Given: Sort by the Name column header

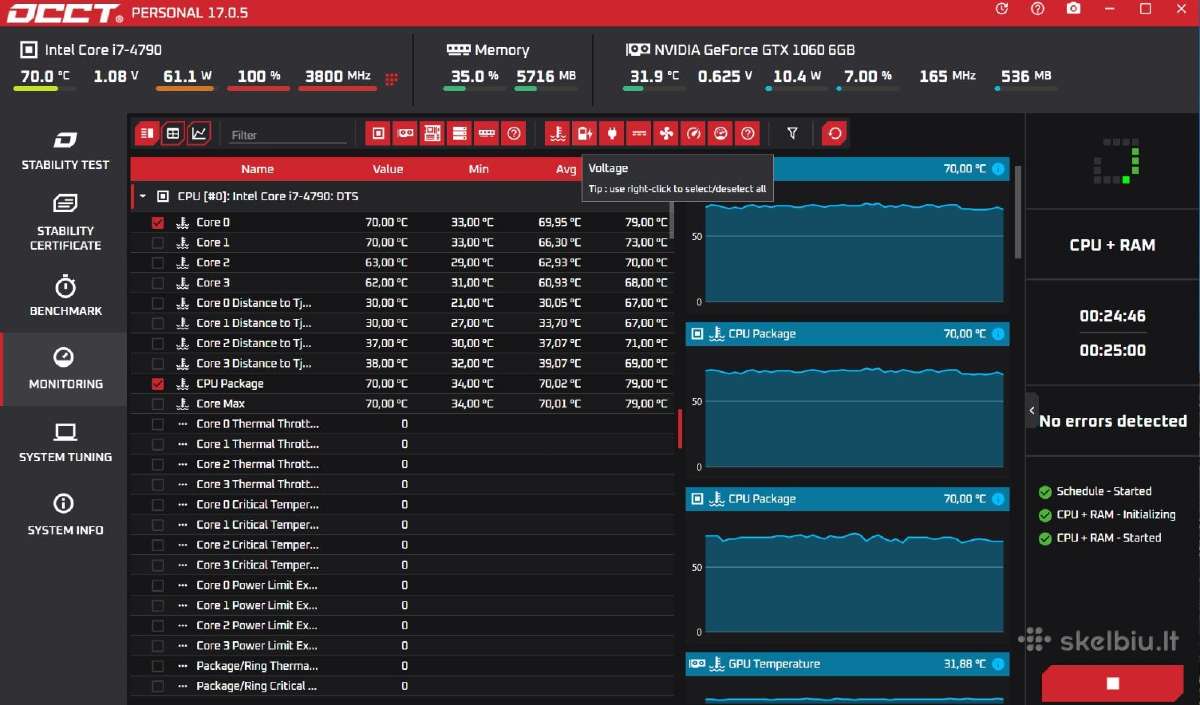Looking at the screenshot, I should (257, 169).
